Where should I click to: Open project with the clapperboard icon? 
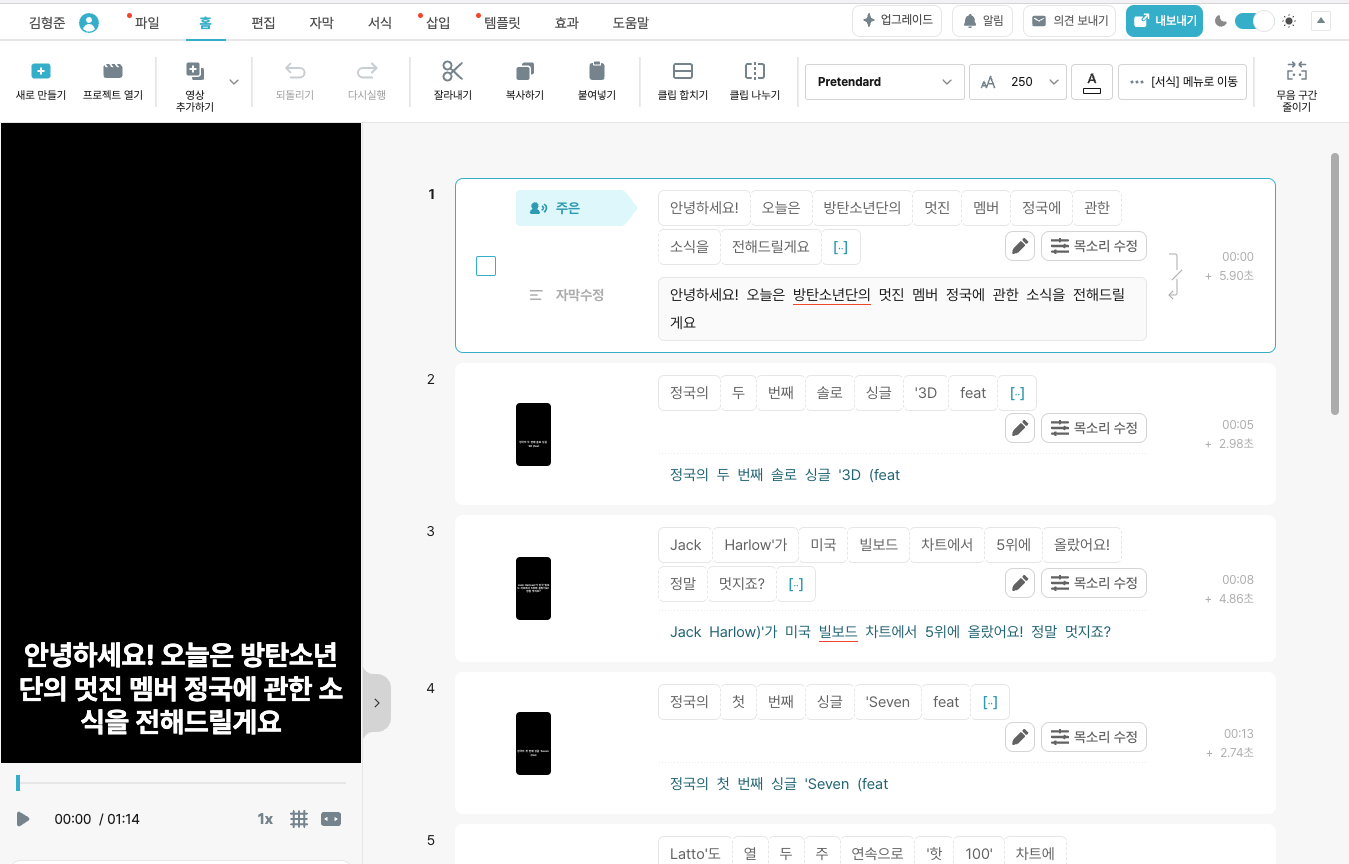click(113, 71)
